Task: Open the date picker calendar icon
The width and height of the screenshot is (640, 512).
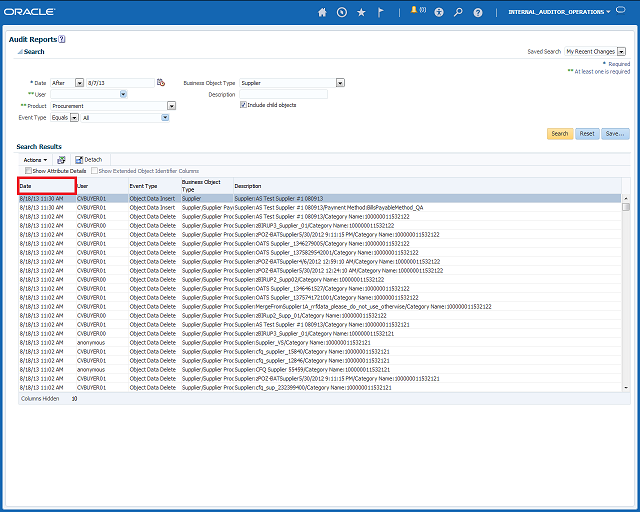Action: click(161, 82)
